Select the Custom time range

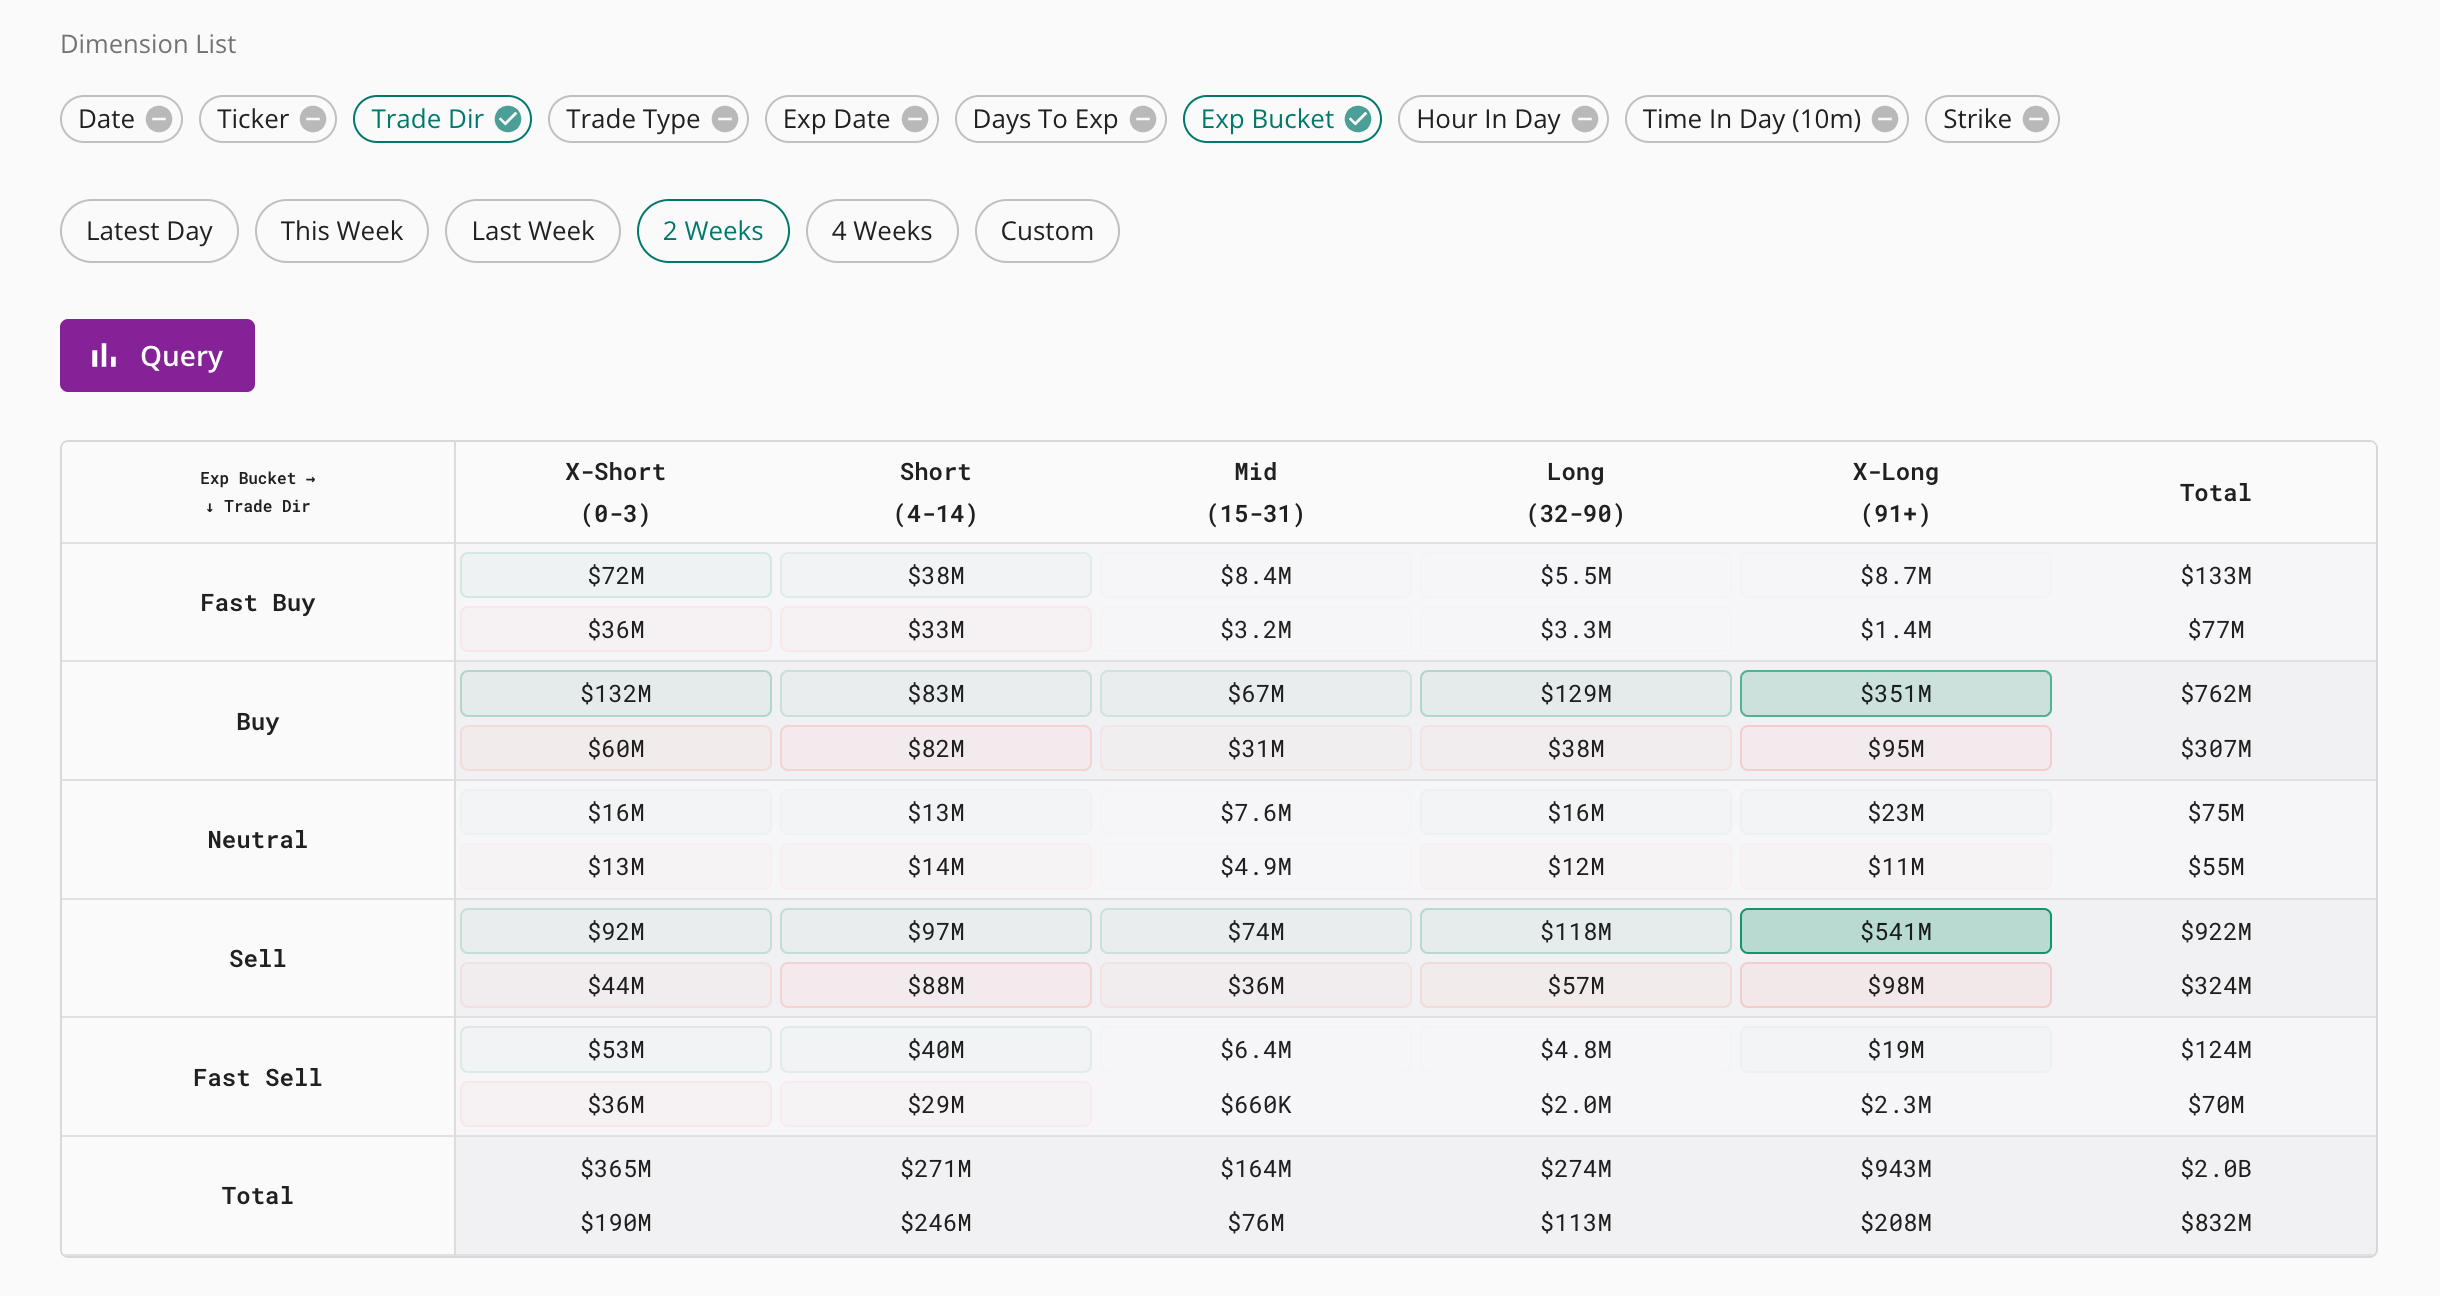(1047, 231)
